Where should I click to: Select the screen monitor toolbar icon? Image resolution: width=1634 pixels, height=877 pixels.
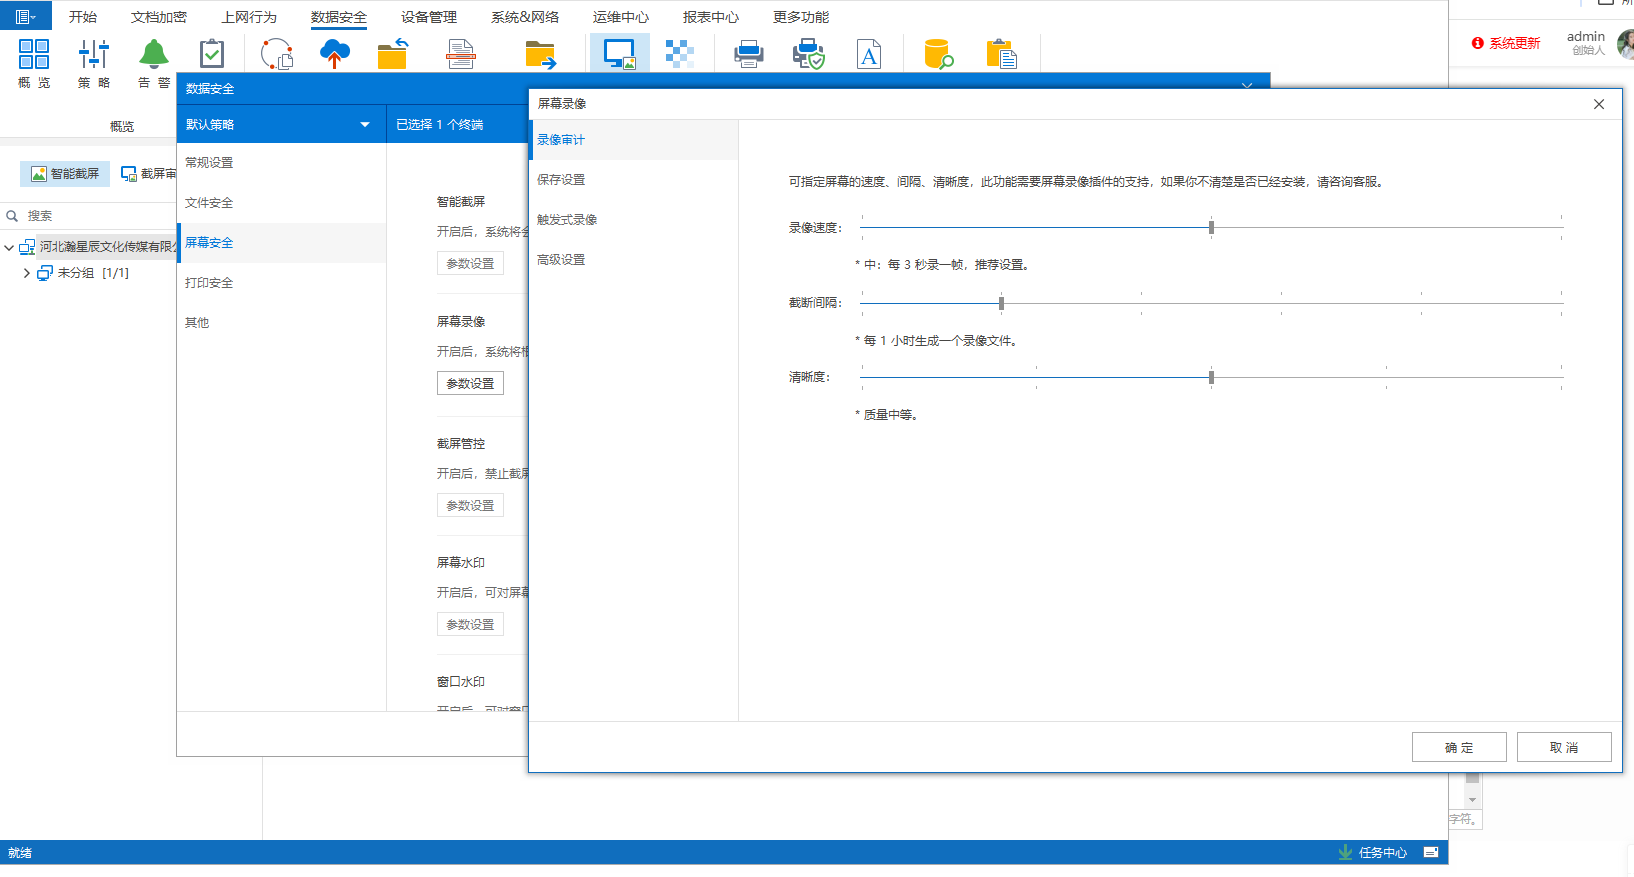(x=619, y=54)
